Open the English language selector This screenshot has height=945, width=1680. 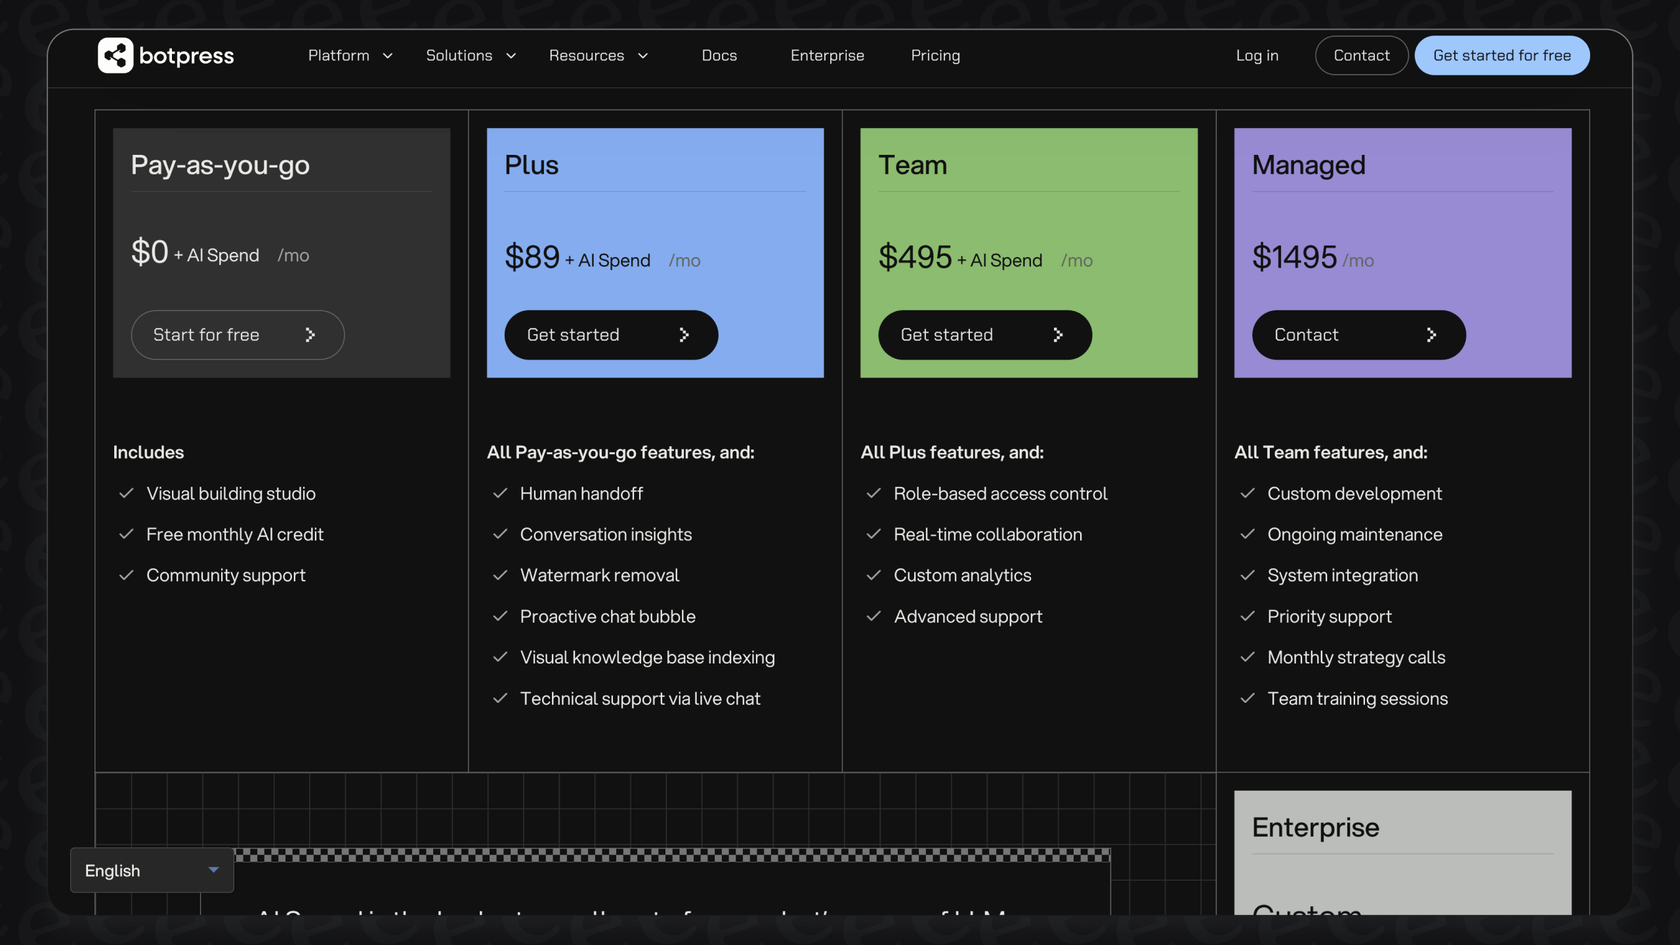151,870
